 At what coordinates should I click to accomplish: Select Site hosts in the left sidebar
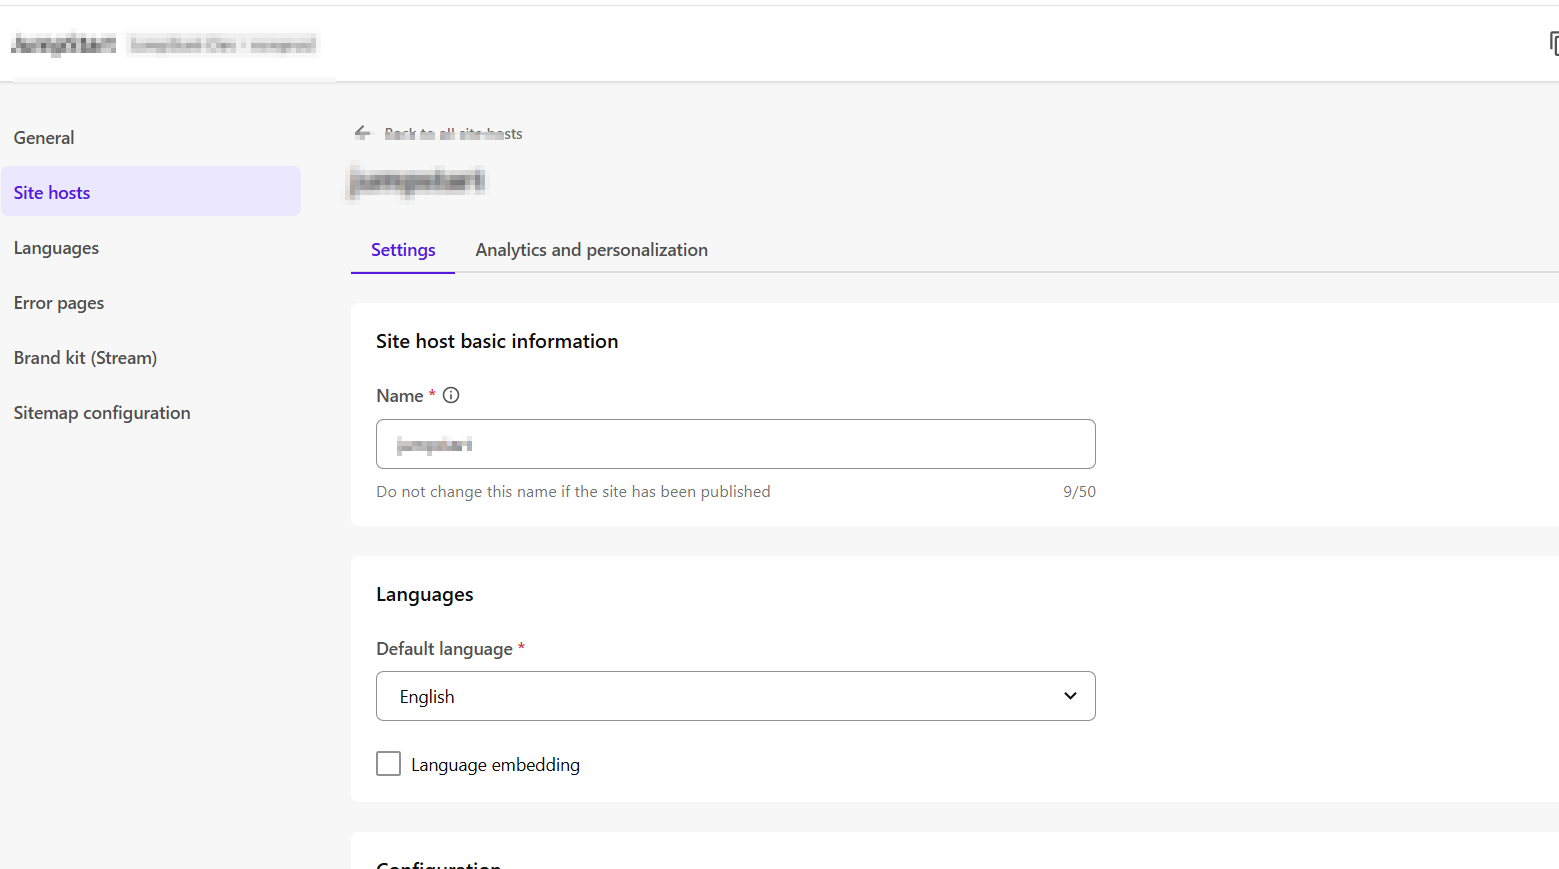tap(51, 192)
